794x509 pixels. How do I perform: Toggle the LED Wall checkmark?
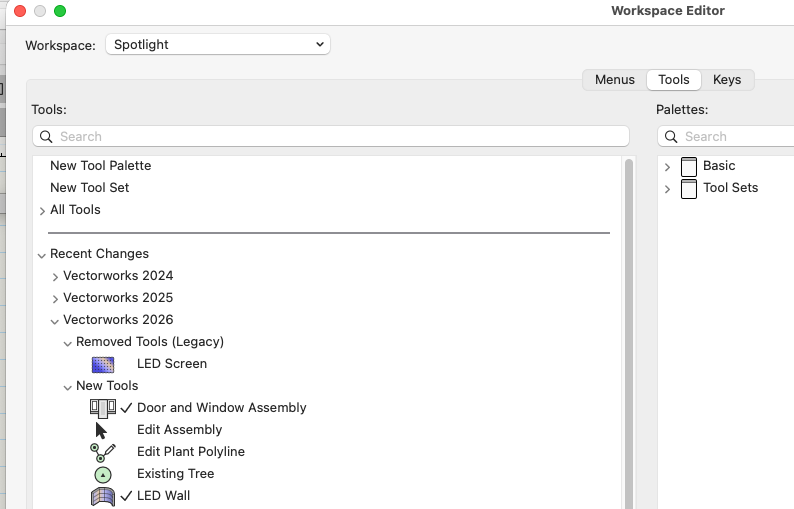point(126,496)
